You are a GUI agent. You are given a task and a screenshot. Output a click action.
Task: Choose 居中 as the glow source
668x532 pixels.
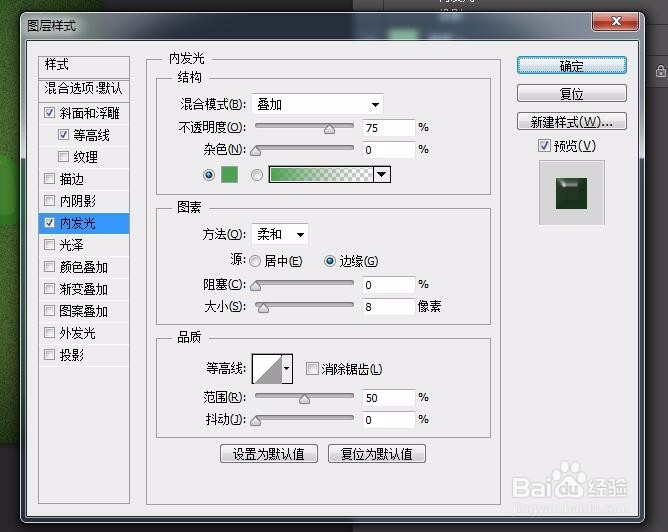click(255, 261)
